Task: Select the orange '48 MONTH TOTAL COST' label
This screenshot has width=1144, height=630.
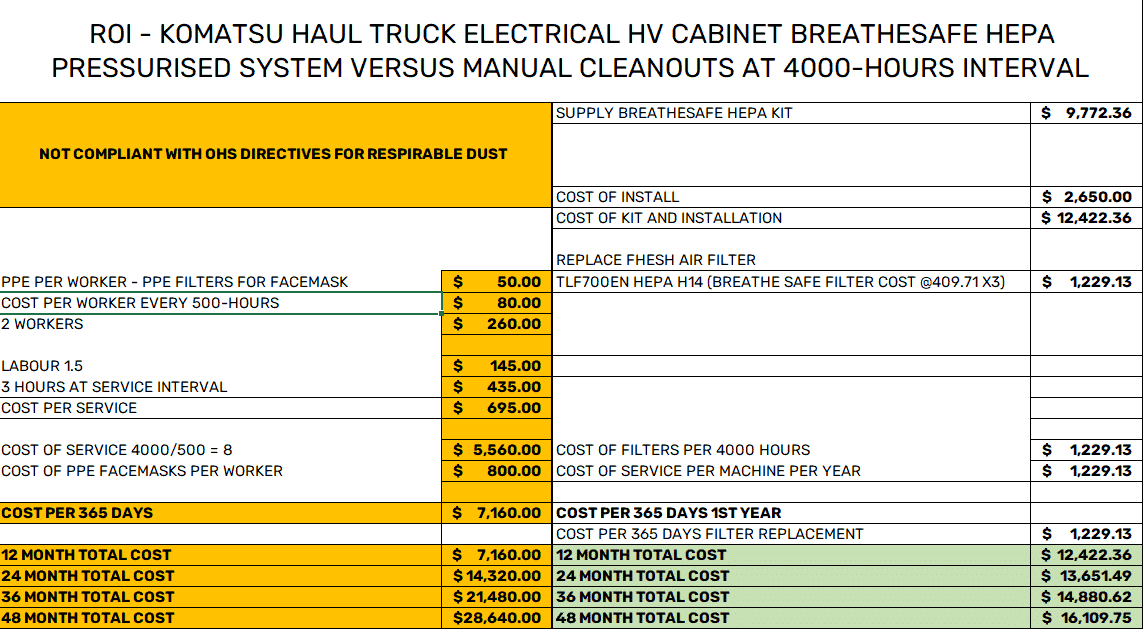Action: pyautogui.click(x=220, y=618)
